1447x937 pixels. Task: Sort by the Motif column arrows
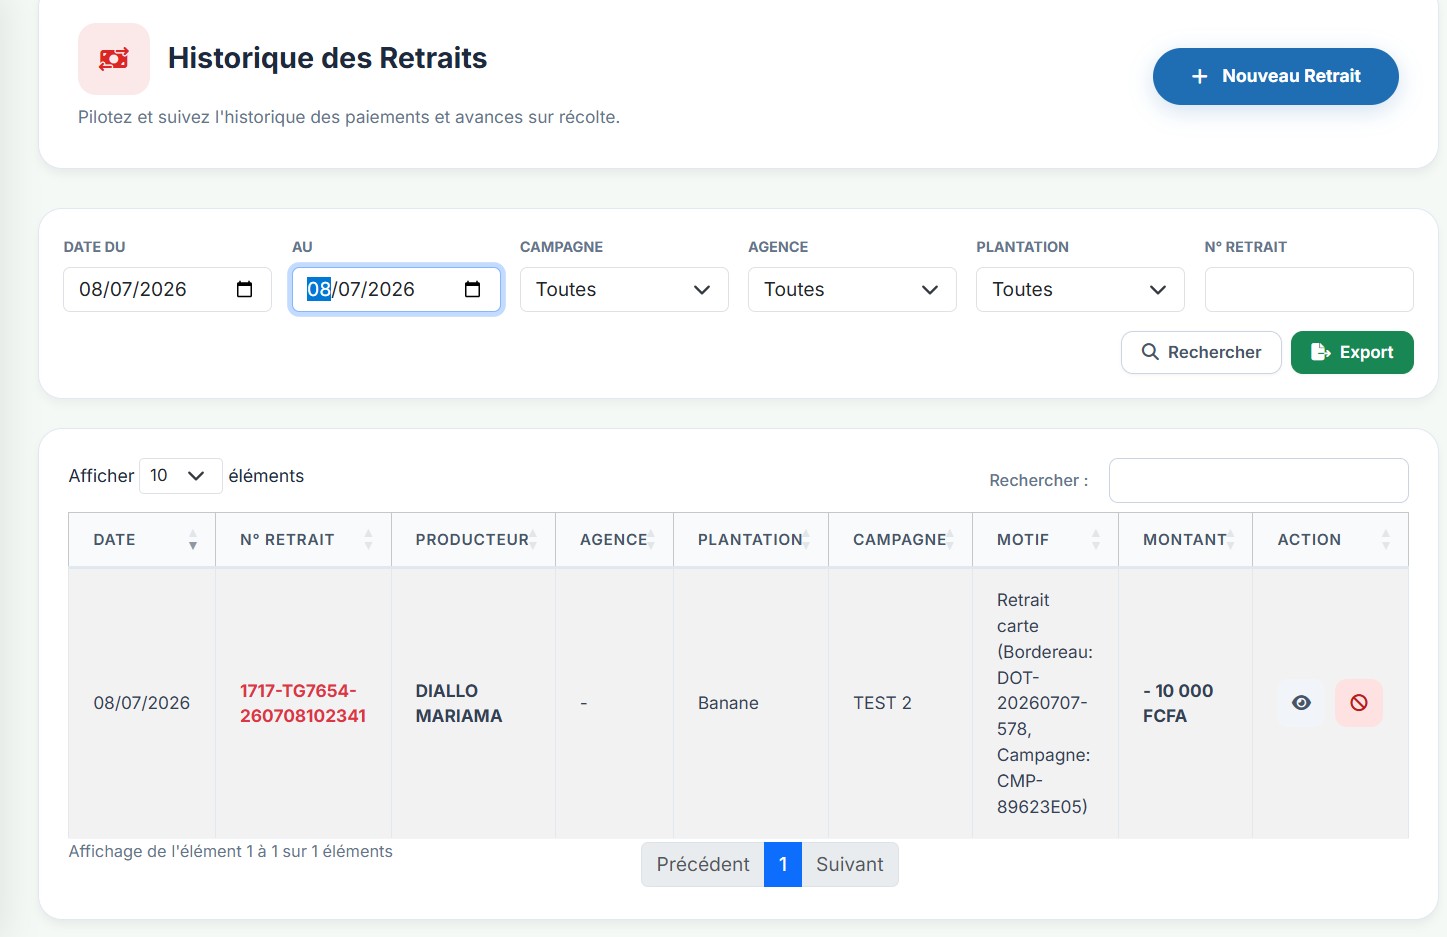pyautogui.click(x=1096, y=540)
